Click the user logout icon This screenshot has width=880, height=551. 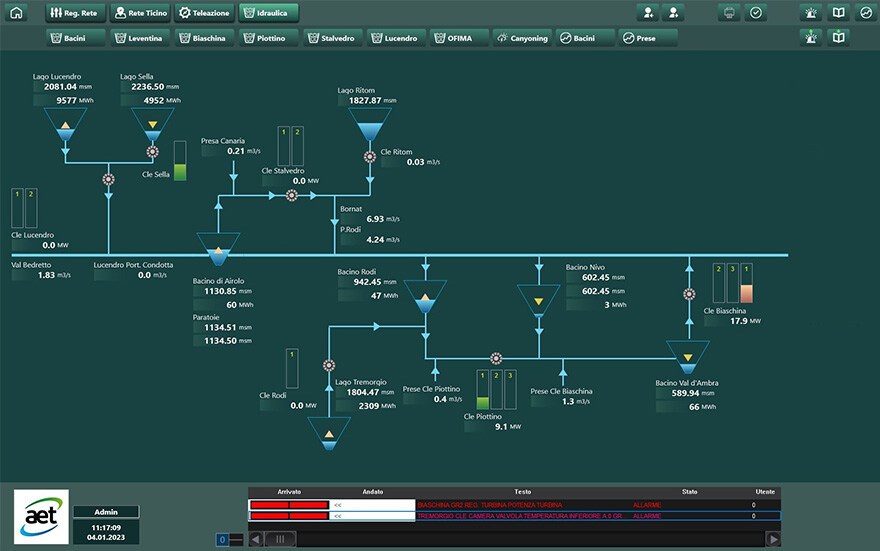pyautogui.click(x=673, y=13)
